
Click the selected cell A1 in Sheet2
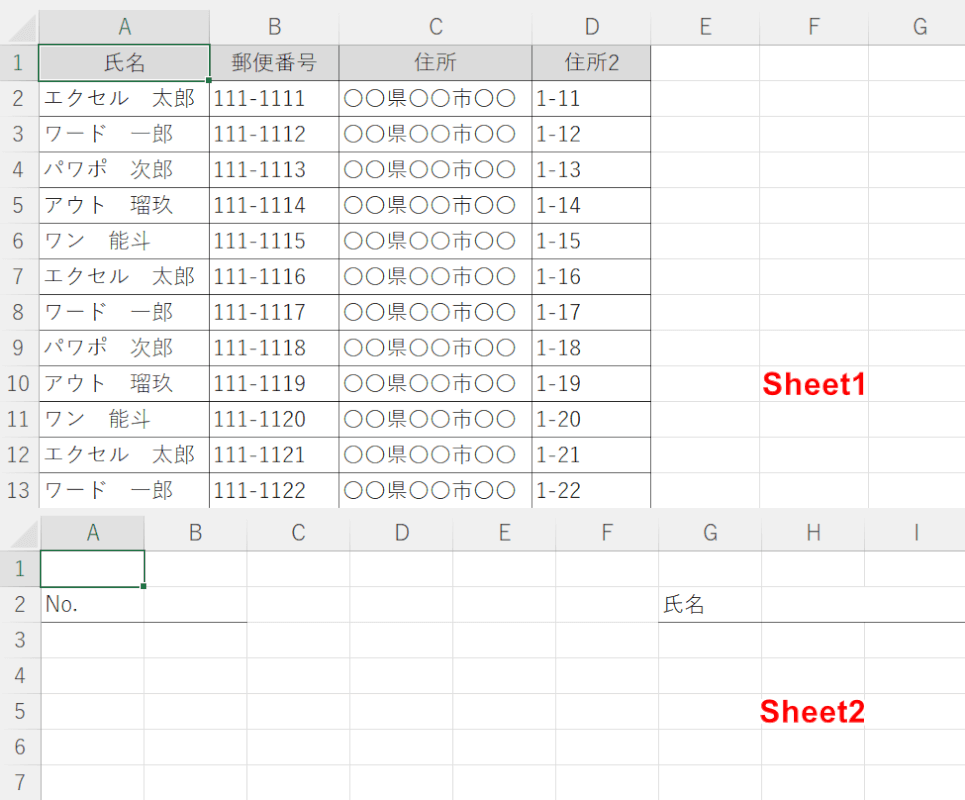pos(93,569)
